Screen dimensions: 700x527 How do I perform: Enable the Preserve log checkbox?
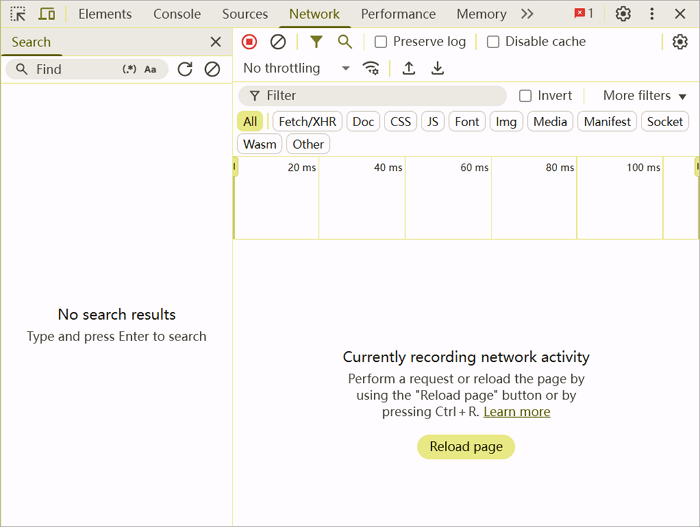[381, 42]
